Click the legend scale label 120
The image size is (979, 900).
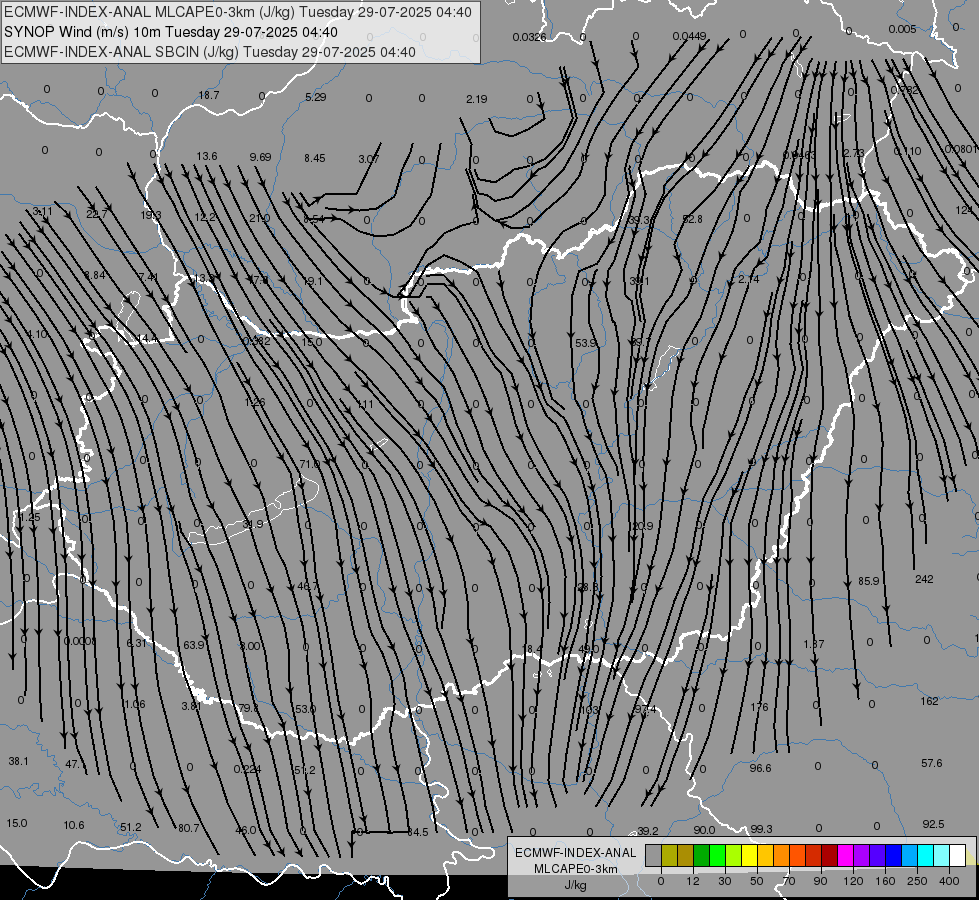853,881
